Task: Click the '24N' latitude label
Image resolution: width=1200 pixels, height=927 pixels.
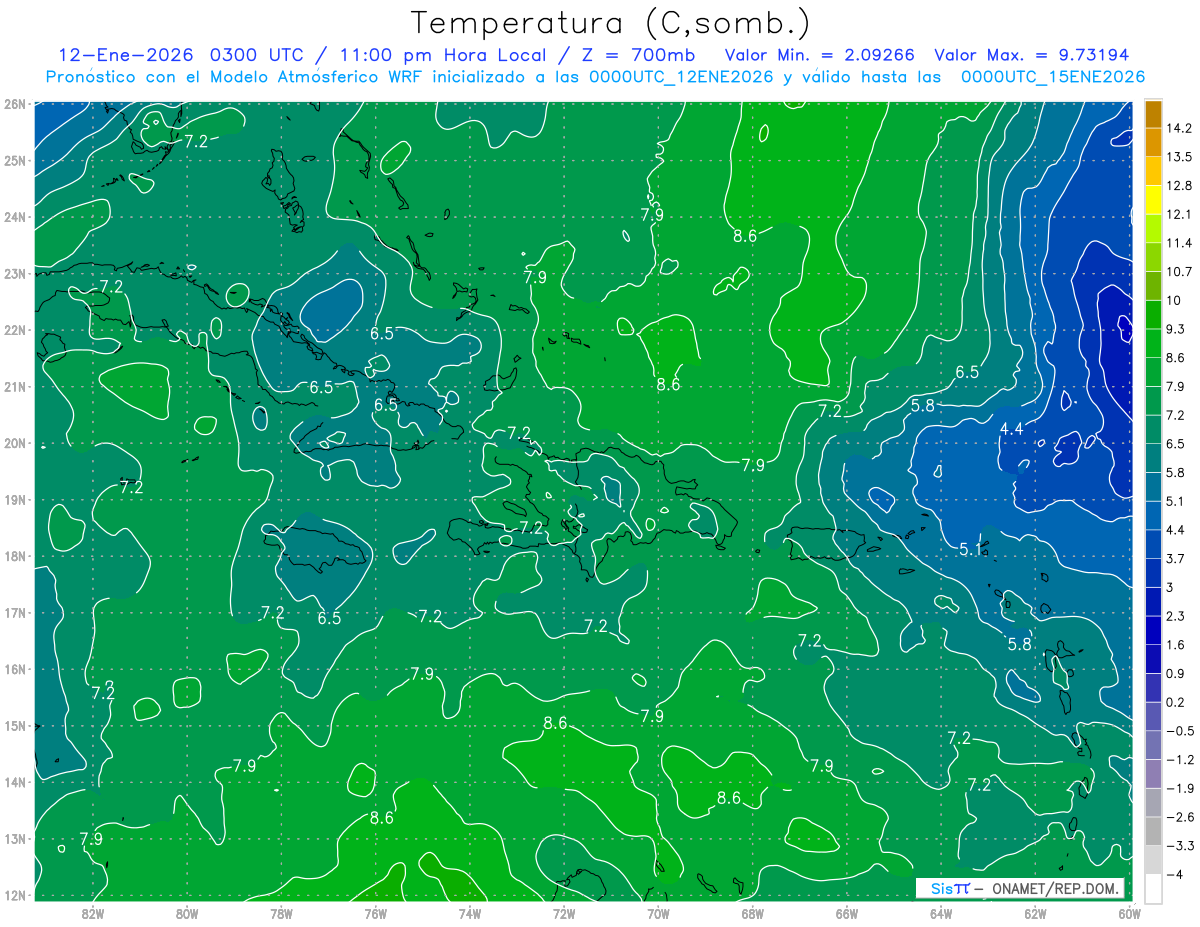Action: click(14, 217)
